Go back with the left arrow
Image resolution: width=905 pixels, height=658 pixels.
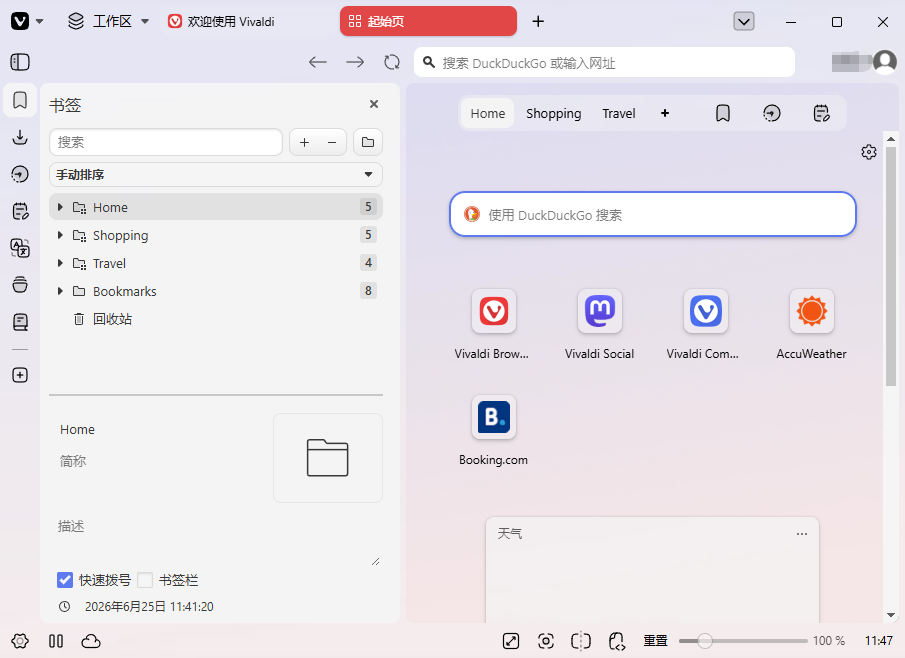[x=317, y=62]
